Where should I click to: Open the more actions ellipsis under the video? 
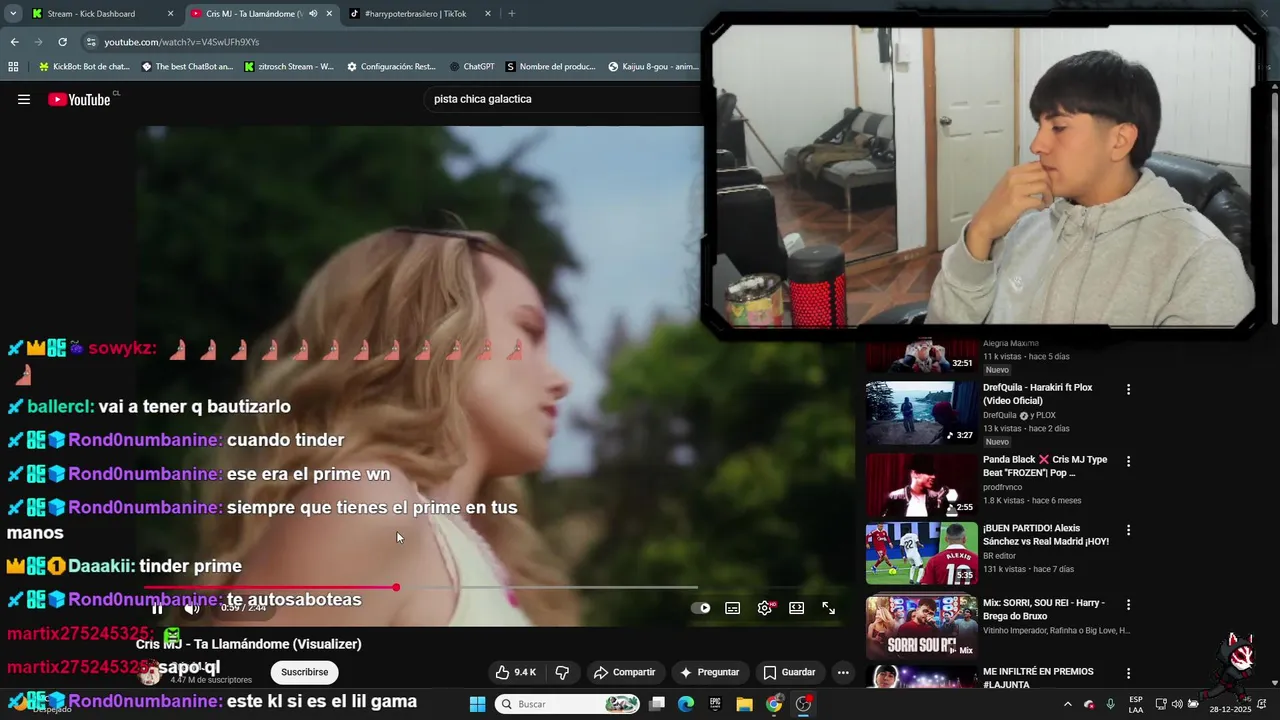pos(843,672)
